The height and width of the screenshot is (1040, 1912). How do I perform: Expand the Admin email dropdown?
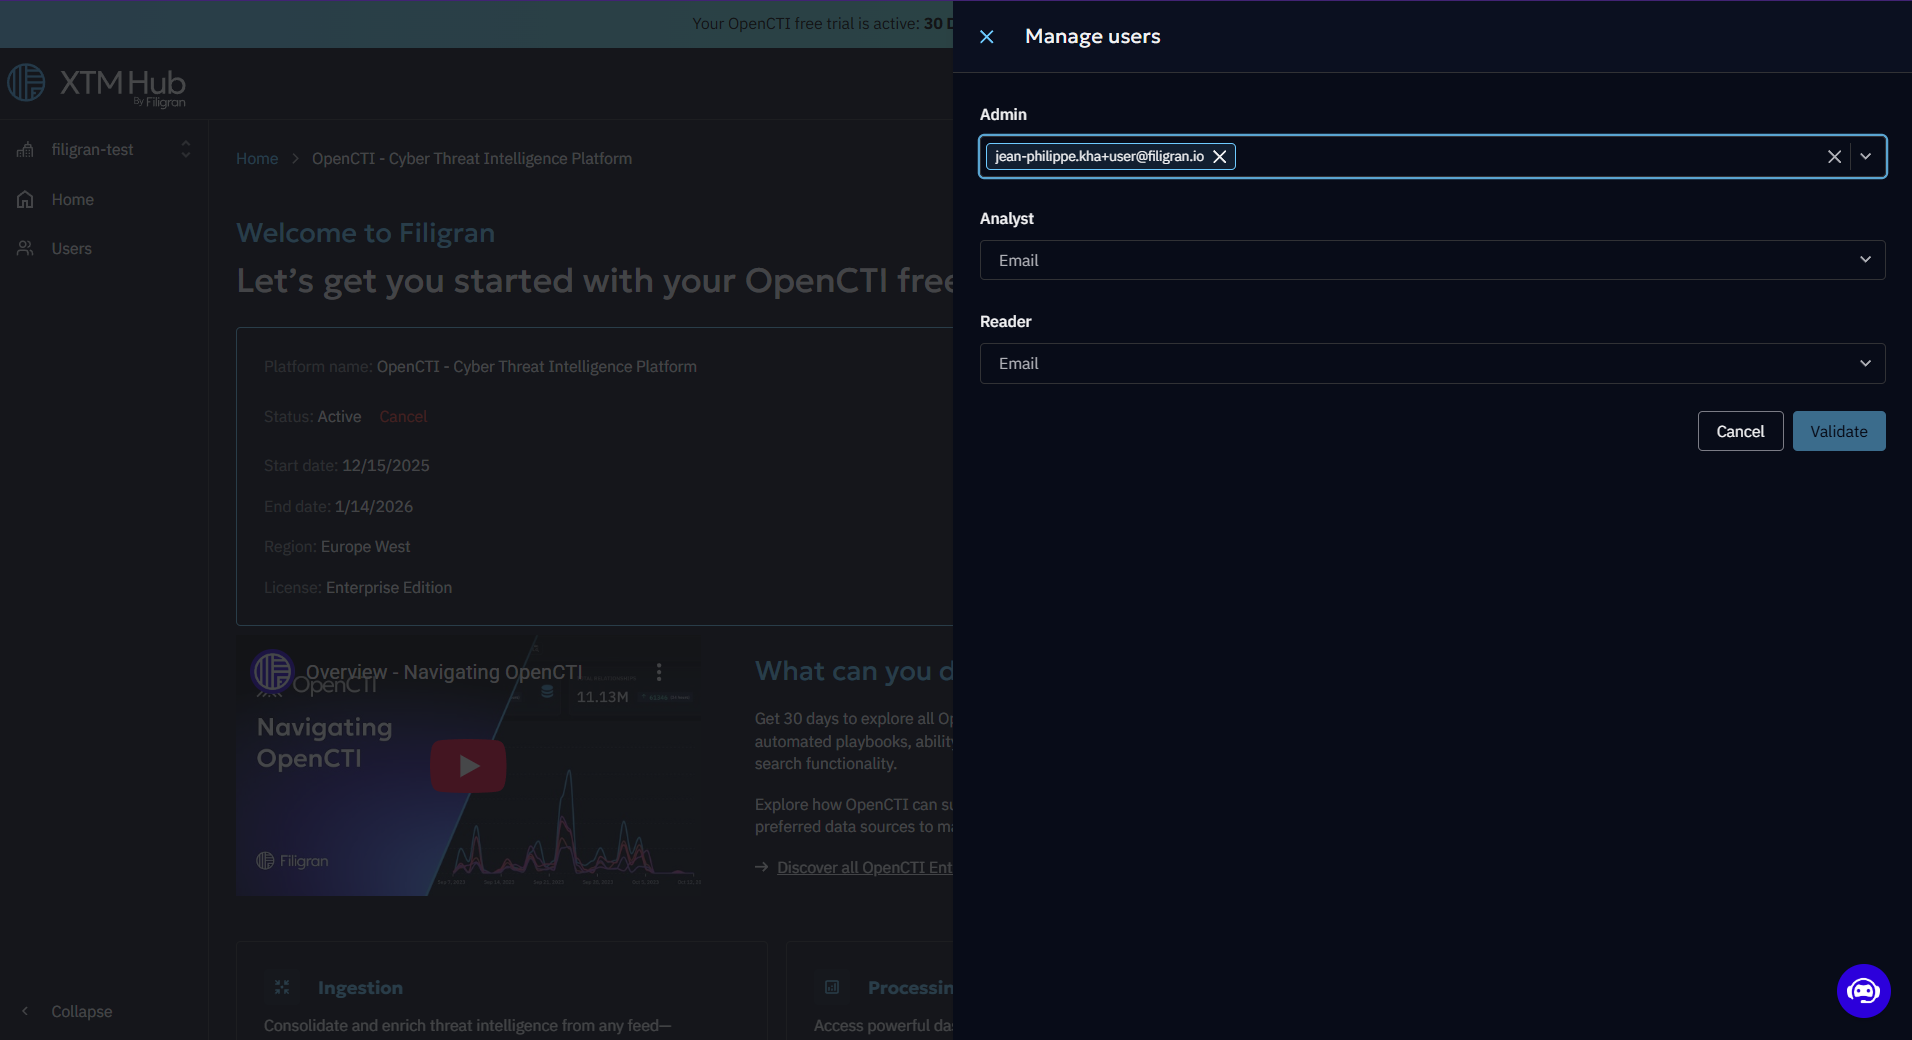pyautogui.click(x=1865, y=157)
